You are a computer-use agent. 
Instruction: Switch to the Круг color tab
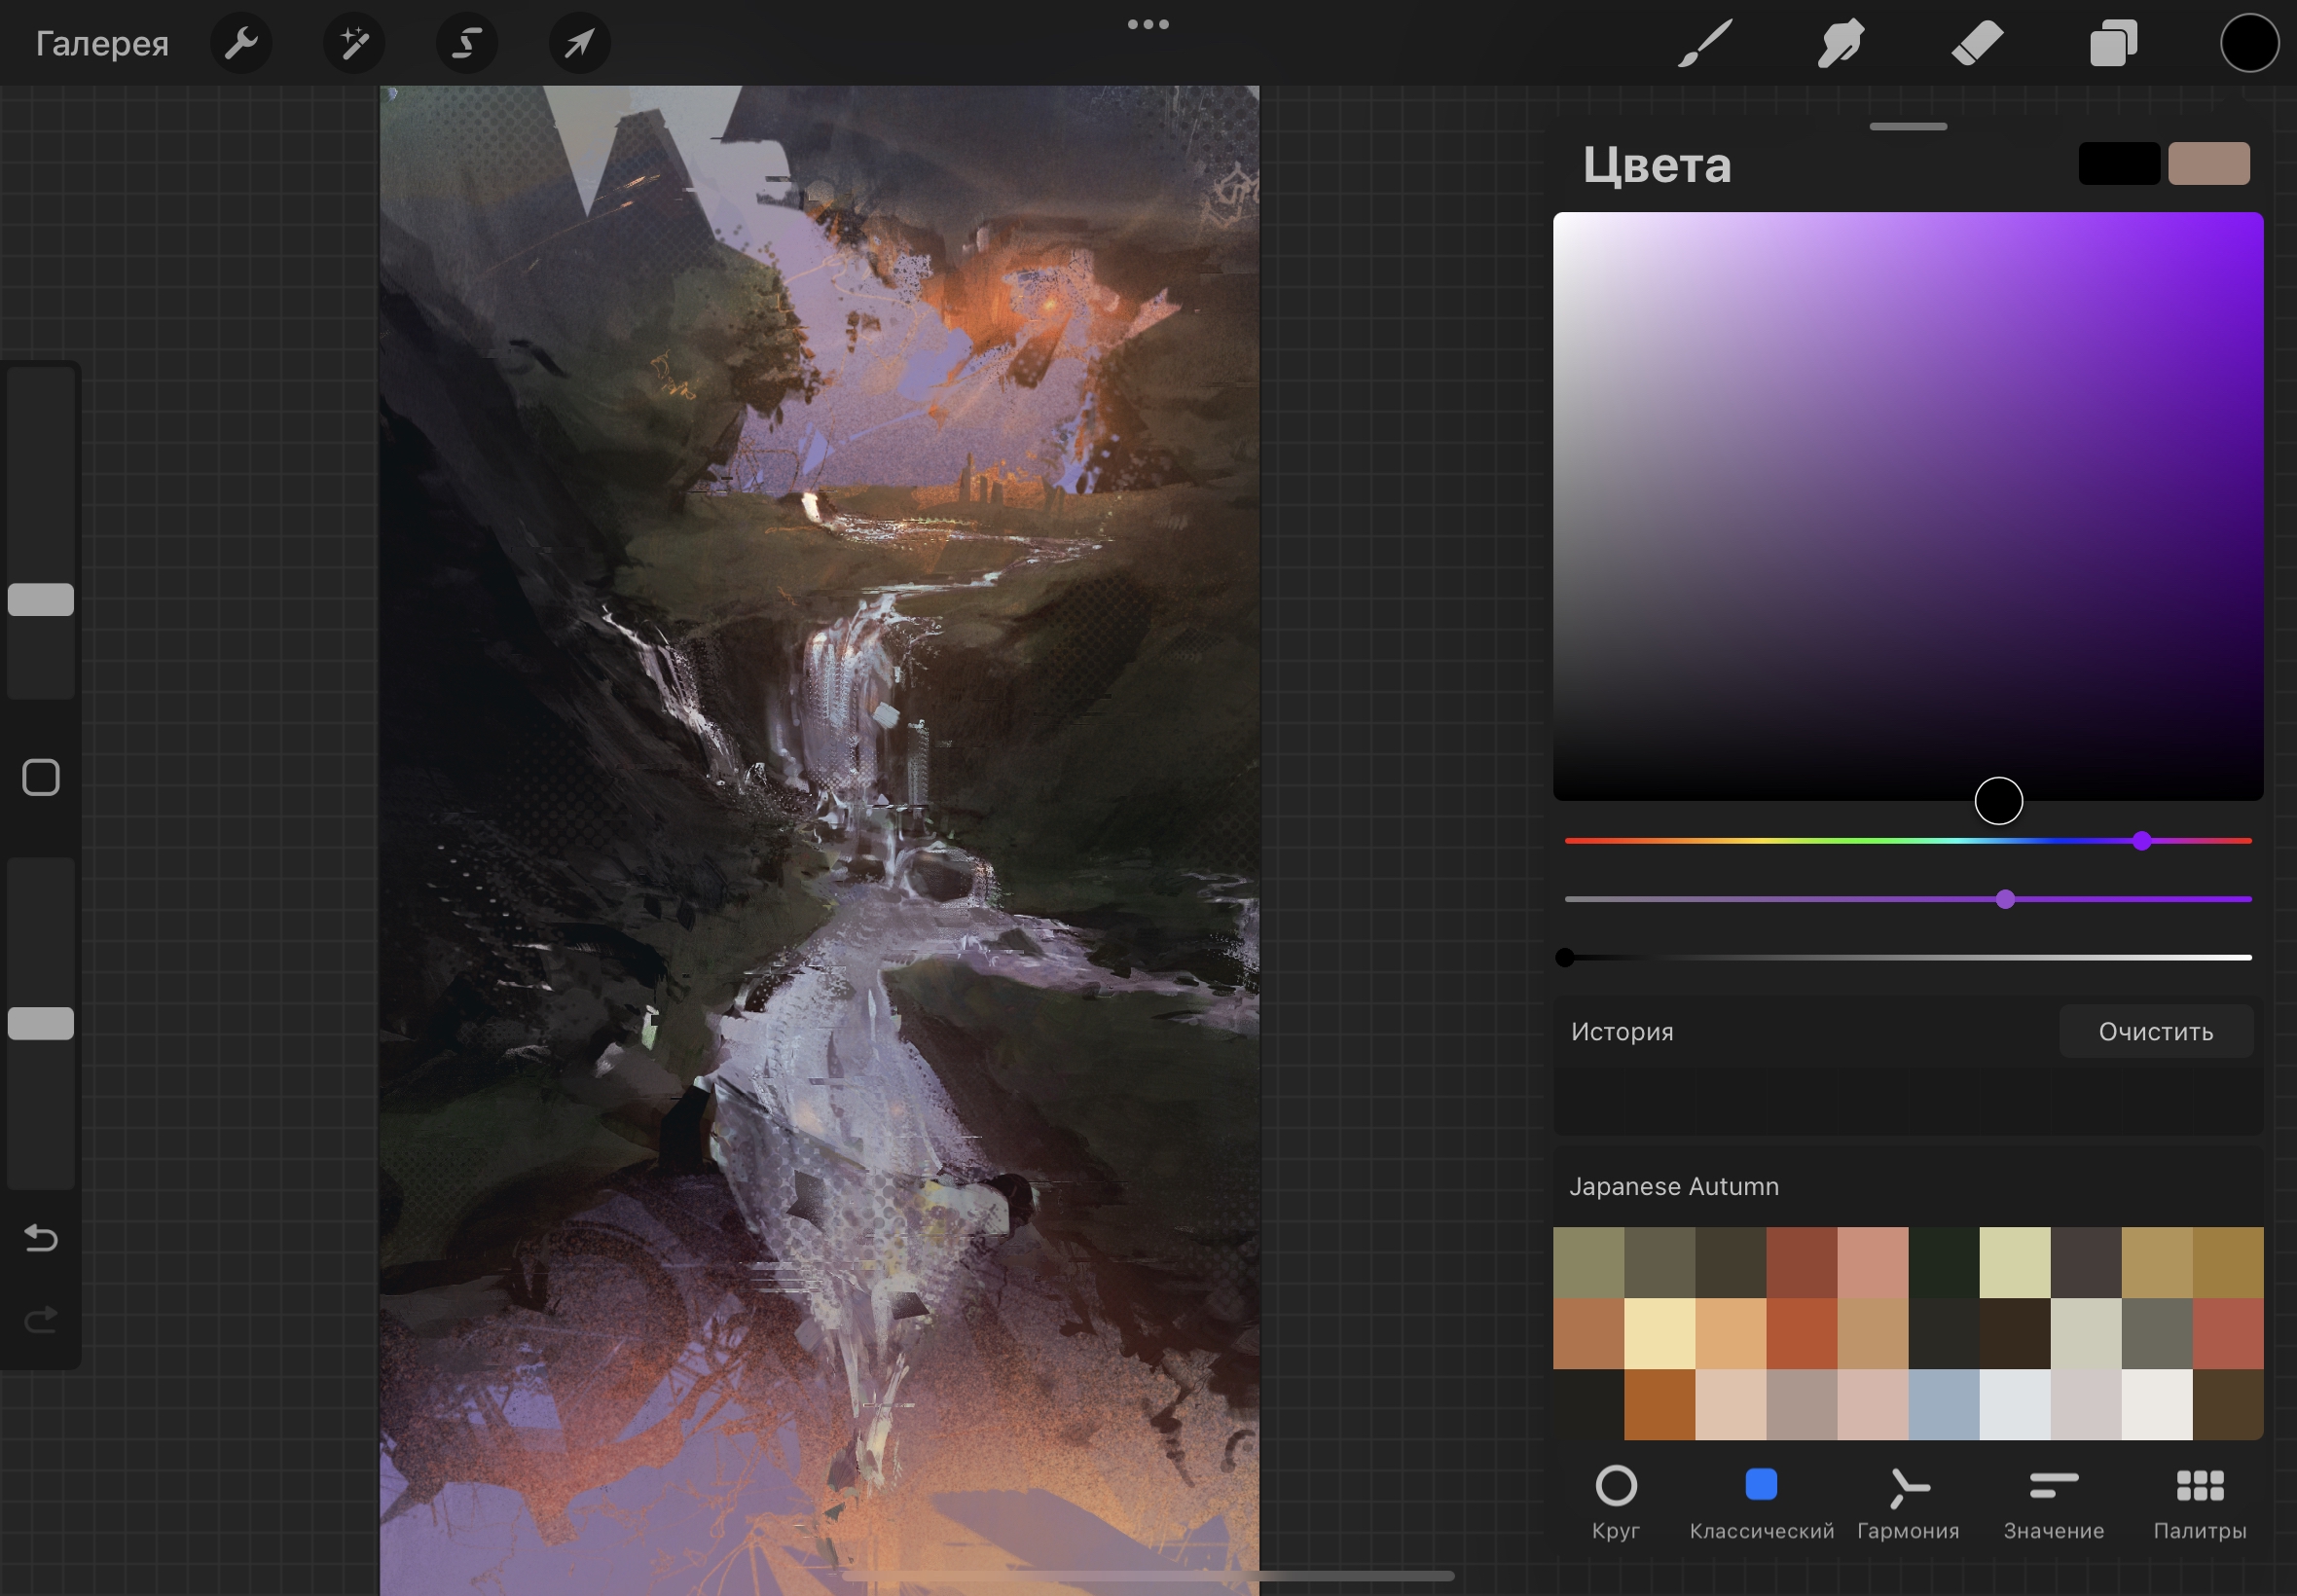click(1615, 1500)
